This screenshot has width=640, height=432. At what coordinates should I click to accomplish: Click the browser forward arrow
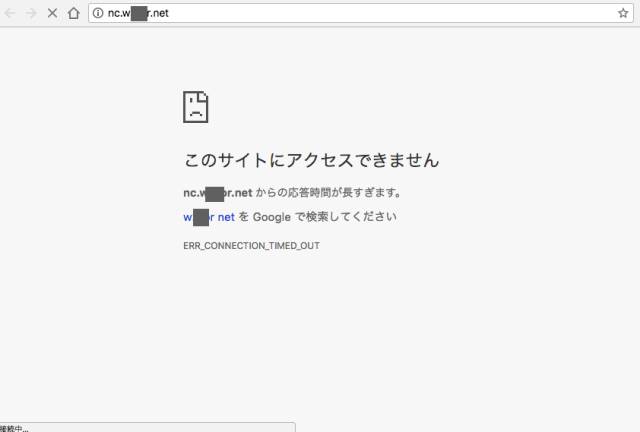[31, 13]
